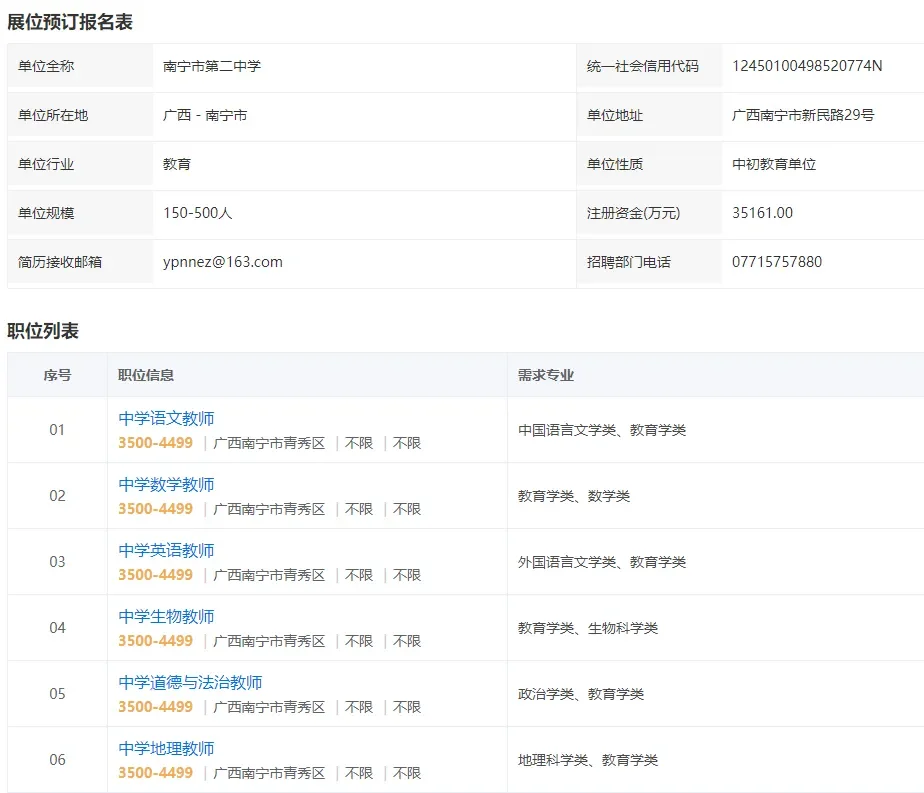Click 外国语言文学类、教育学类 major cell

(602, 562)
